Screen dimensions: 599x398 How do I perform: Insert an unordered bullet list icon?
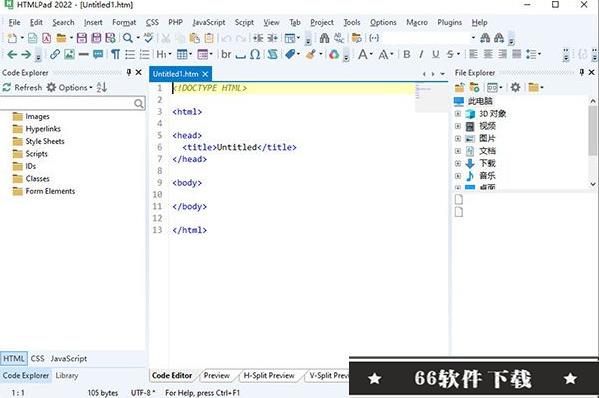point(130,54)
